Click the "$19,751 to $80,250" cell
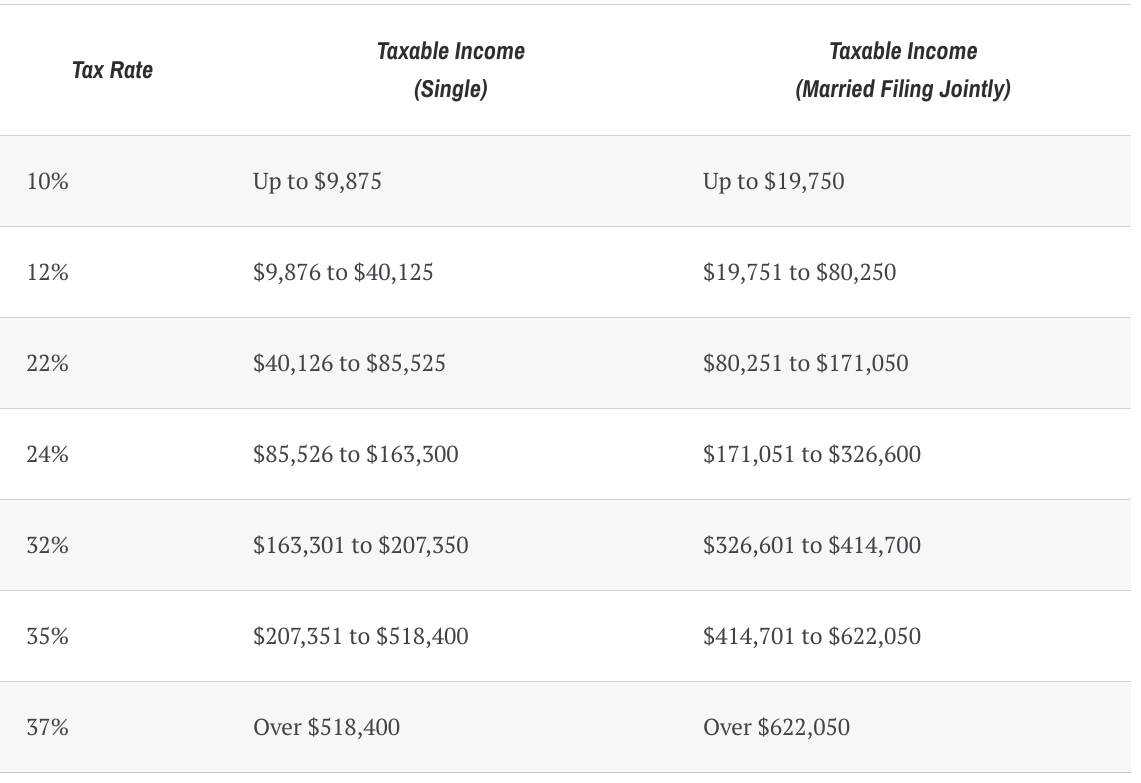The image size is (1141, 783). [x=799, y=272]
